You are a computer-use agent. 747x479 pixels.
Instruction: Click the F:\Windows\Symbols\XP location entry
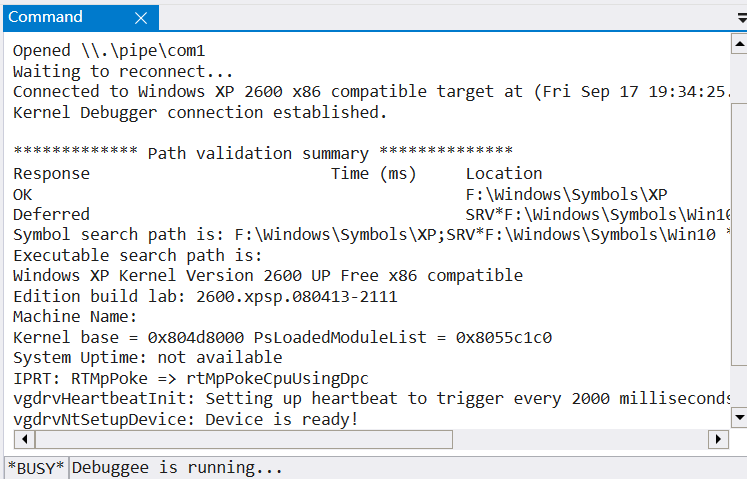tap(566, 194)
